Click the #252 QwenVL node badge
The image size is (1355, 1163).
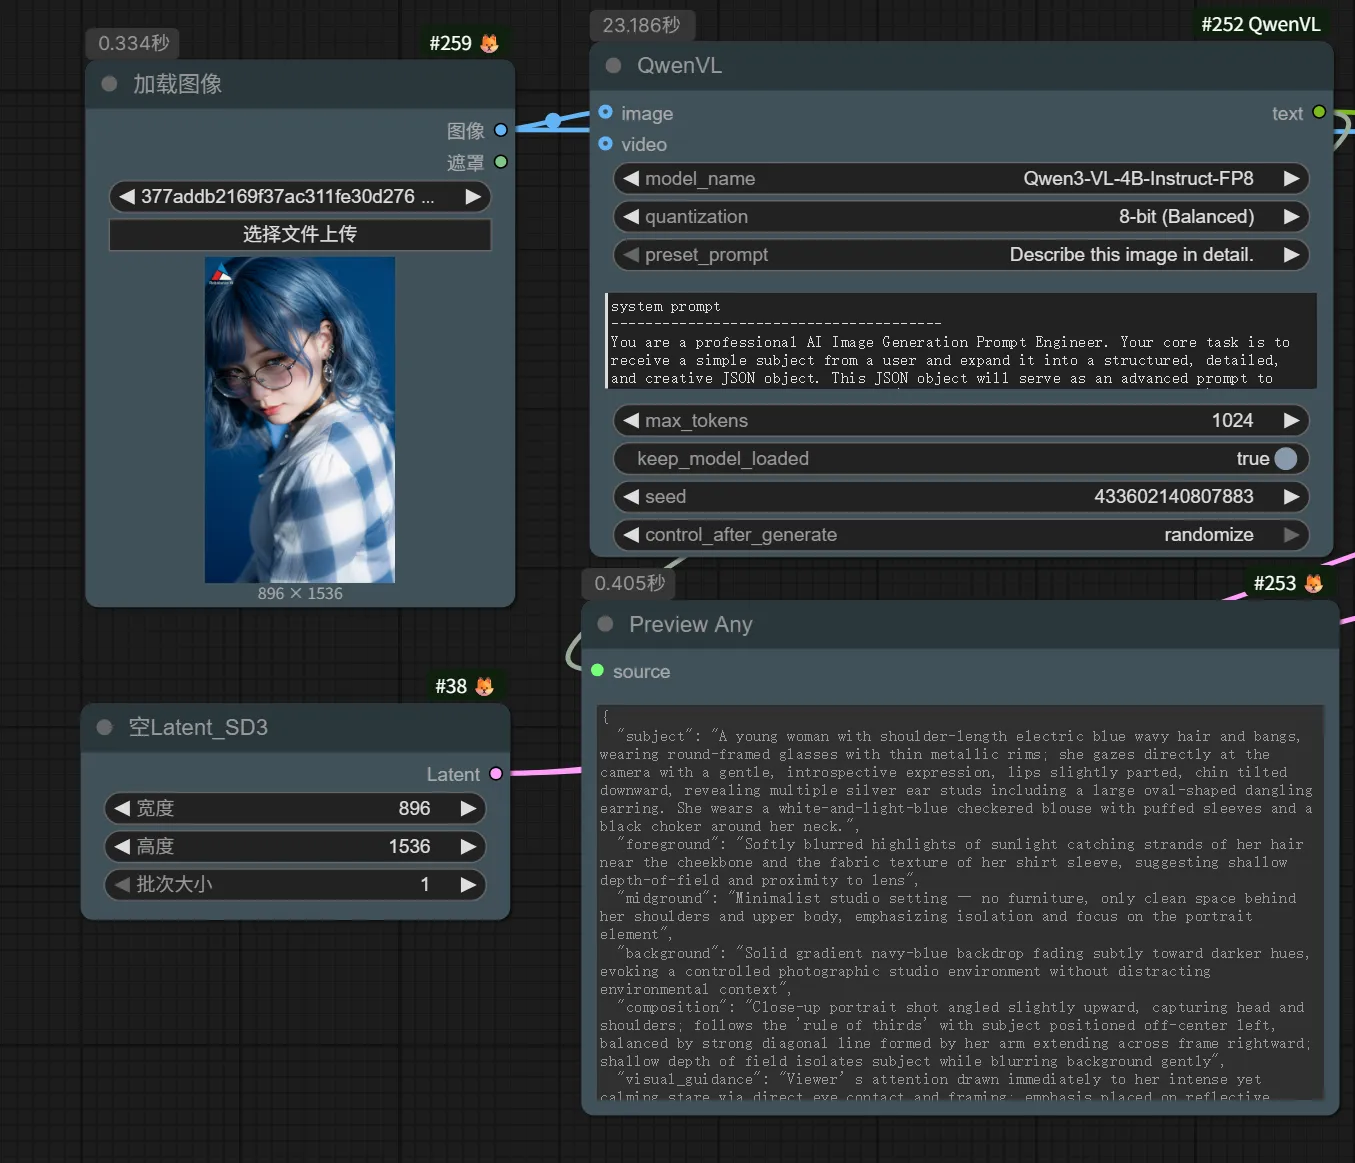click(x=1260, y=25)
